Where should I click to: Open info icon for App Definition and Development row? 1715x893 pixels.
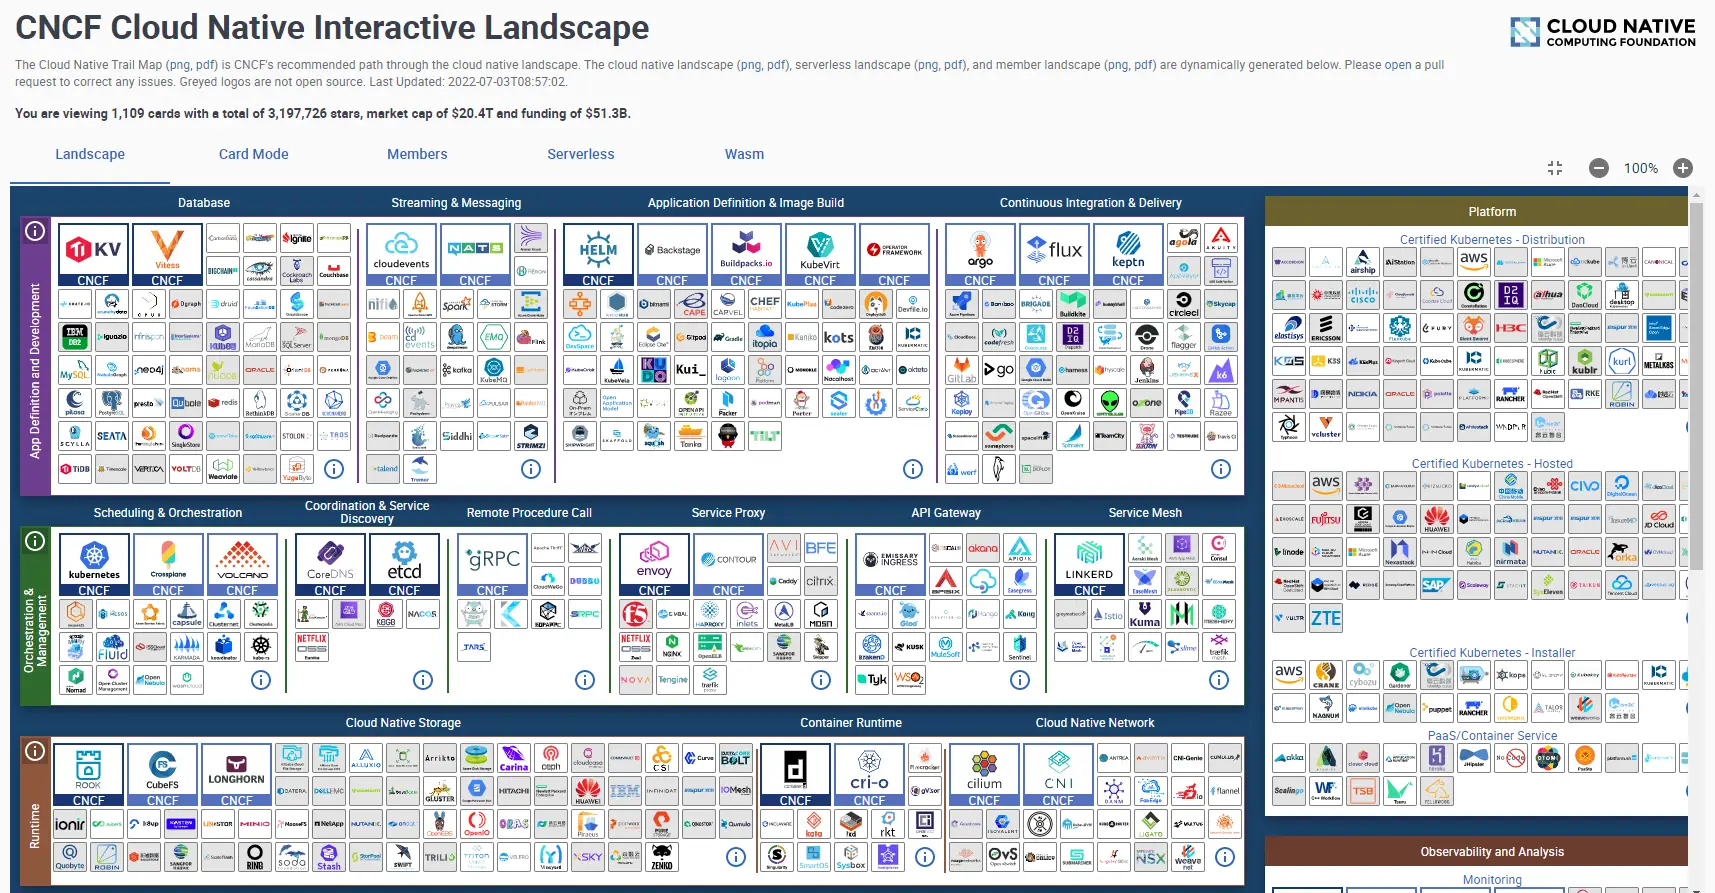pos(35,231)
